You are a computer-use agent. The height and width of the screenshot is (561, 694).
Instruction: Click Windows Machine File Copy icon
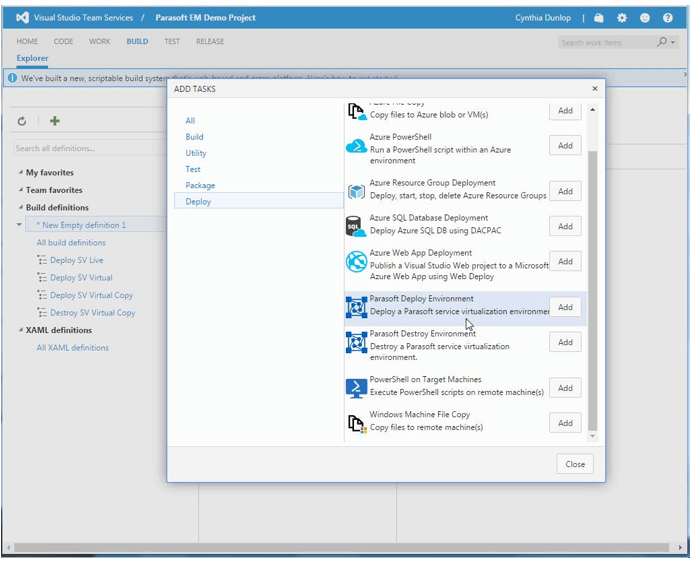[357, 423]
